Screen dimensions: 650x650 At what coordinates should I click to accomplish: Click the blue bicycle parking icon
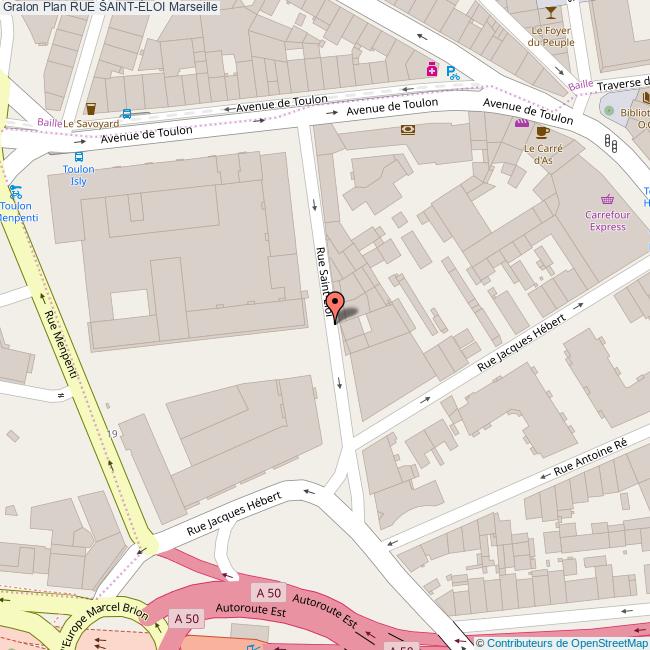[453, 73]
